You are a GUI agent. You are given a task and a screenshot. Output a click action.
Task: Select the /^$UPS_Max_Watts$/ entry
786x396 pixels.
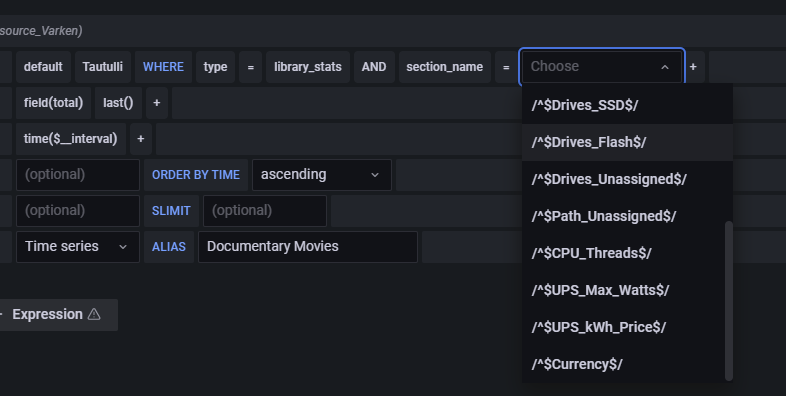point(627,291)
